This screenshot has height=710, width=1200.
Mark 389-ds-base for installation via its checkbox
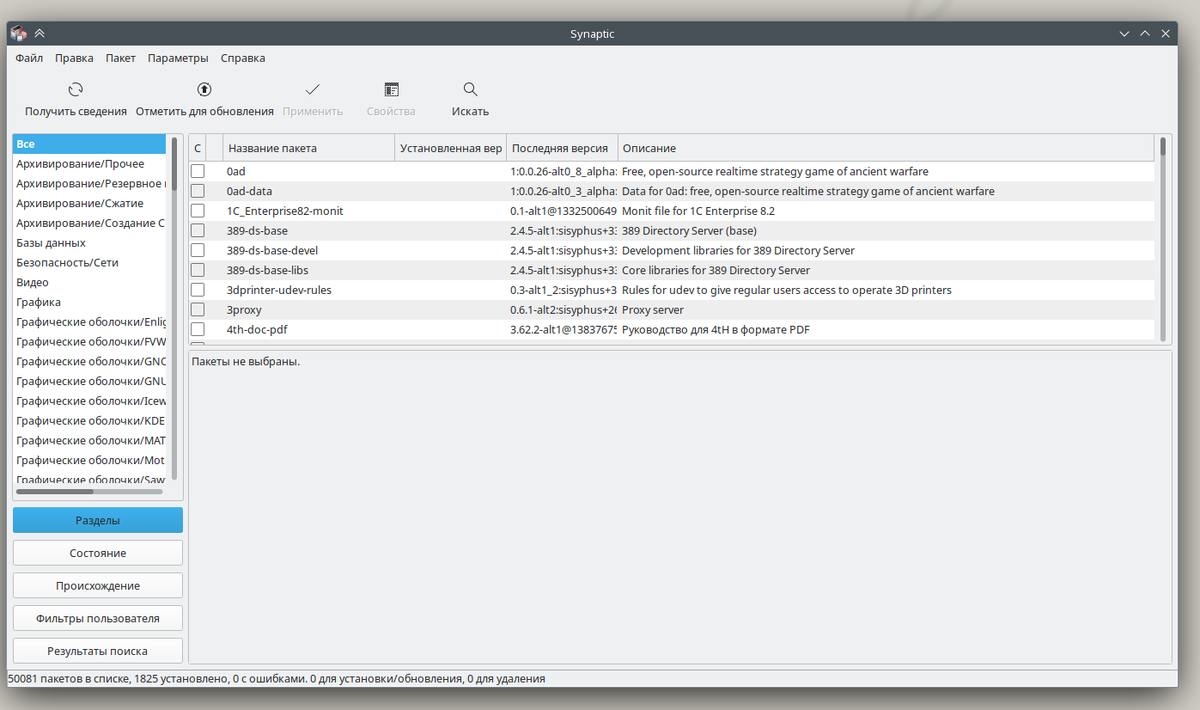pos(196,230)
